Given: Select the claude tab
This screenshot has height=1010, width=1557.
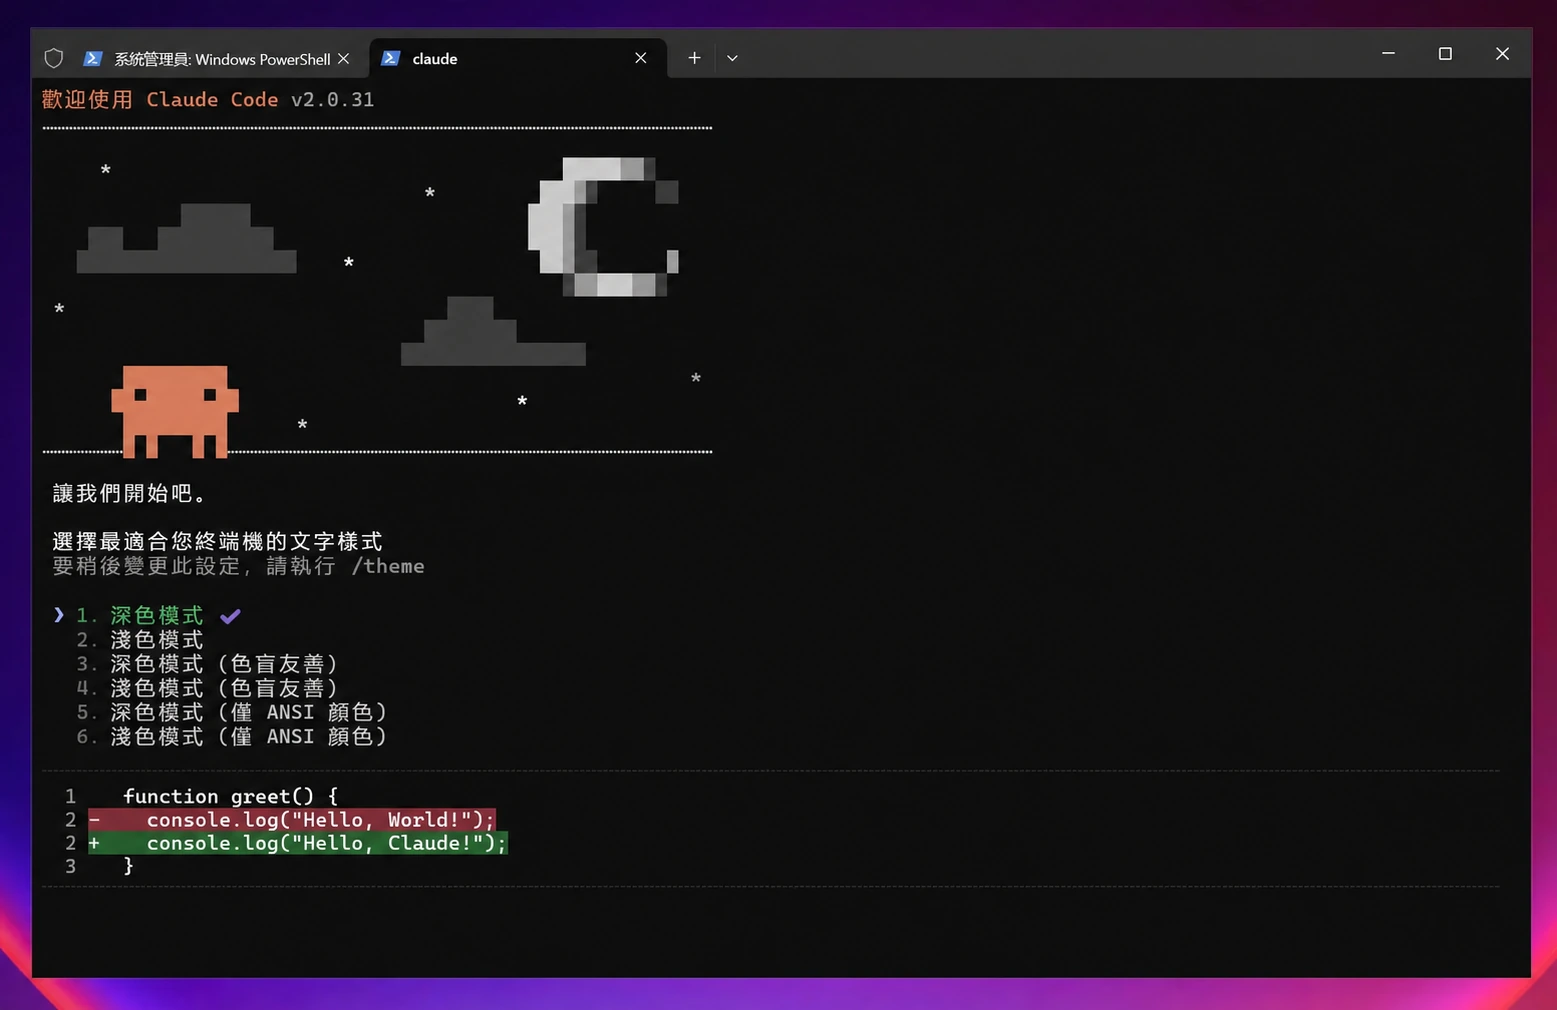Looking at the screenshot, I should pyautogui.click(x=517, y=58).
